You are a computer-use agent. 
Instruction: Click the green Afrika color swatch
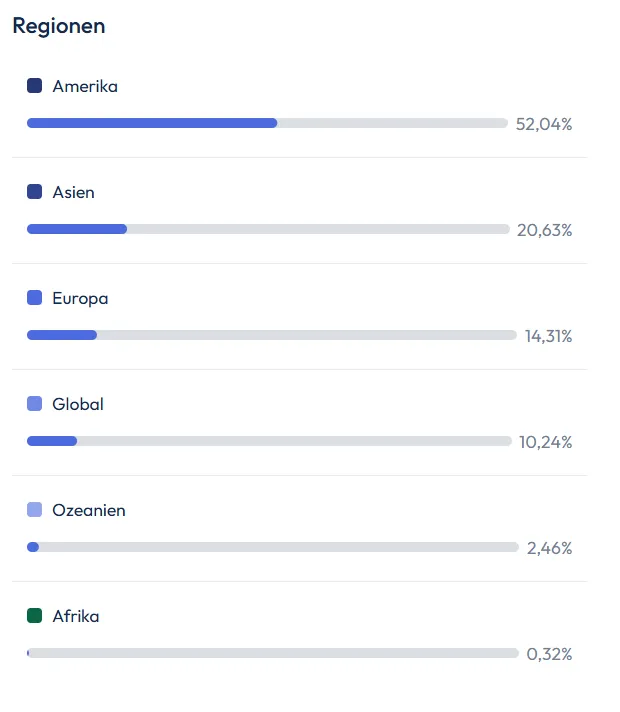point(35,615)
